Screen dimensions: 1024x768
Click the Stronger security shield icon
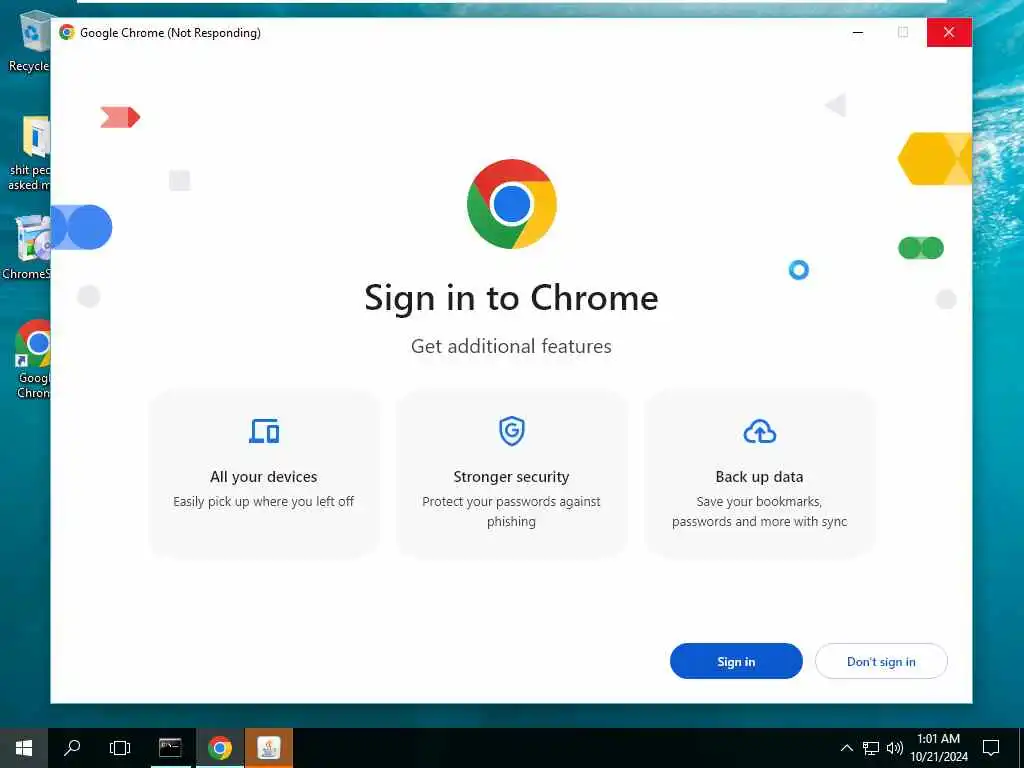point(511,431)
